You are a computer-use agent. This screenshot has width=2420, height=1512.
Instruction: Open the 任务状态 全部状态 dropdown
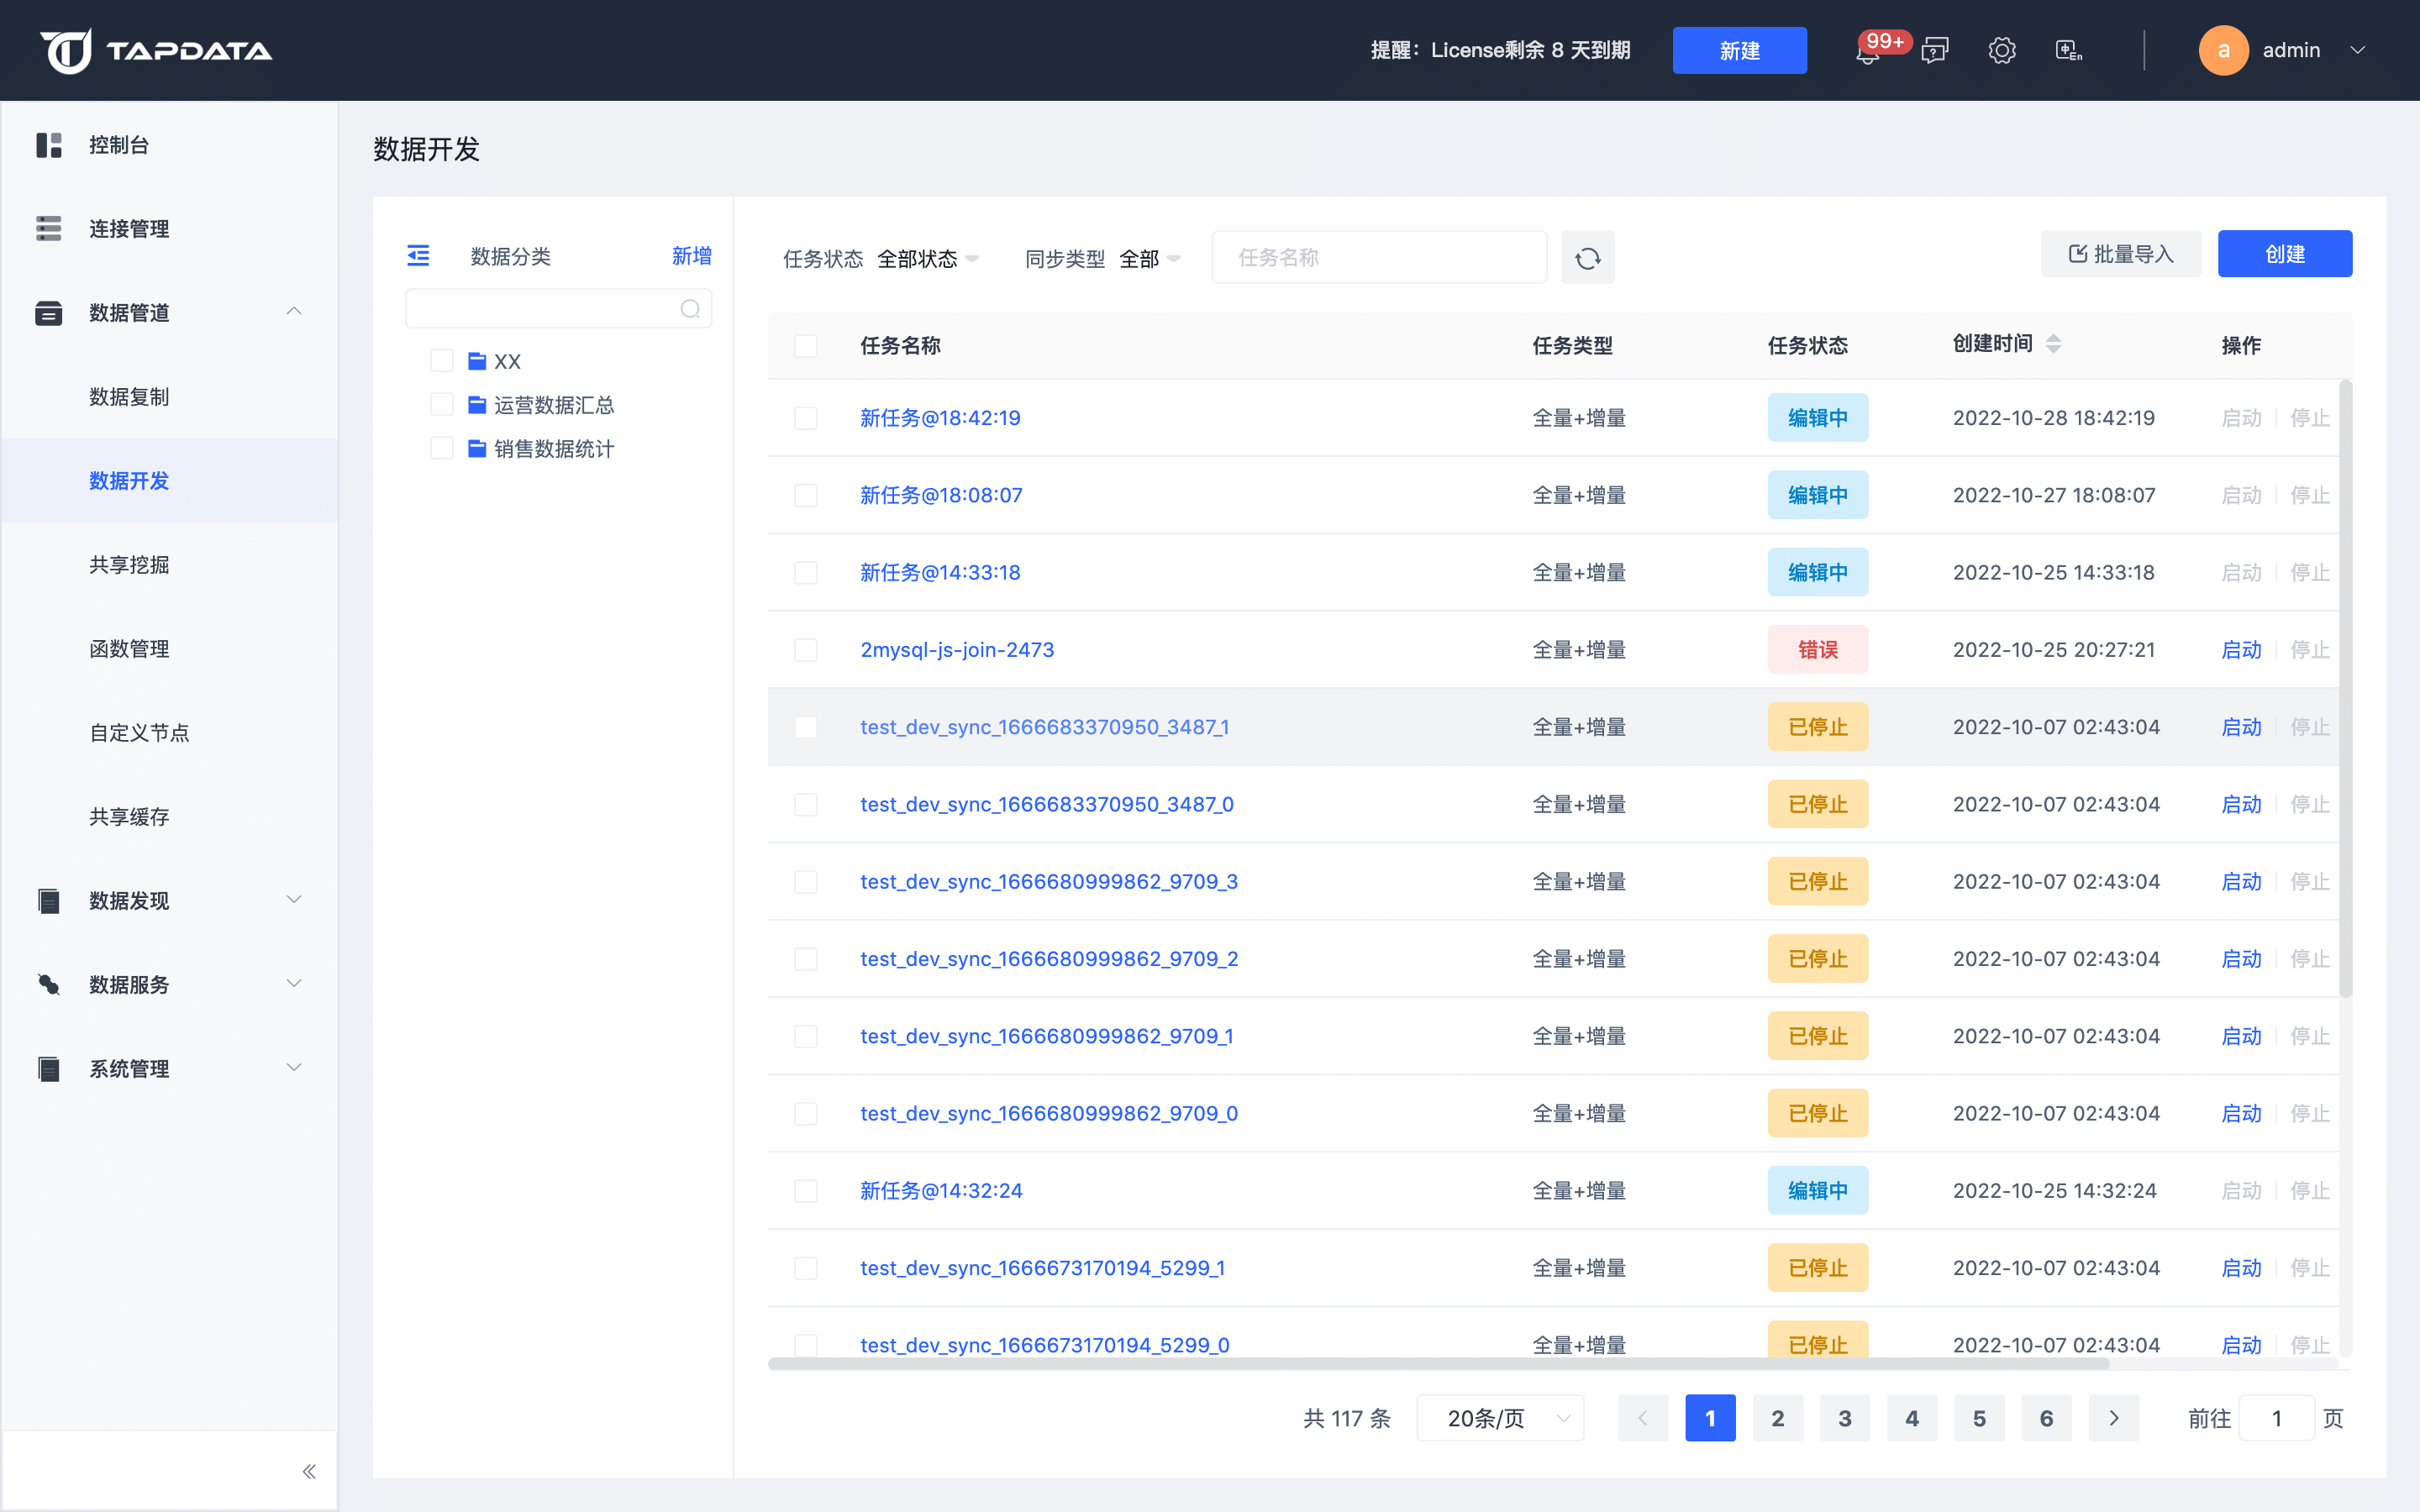(927, 259)
